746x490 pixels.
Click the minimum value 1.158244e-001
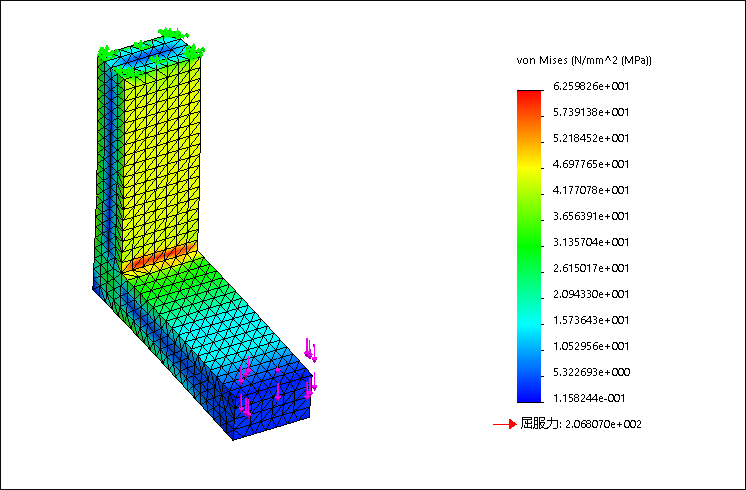tap(589, 398)
